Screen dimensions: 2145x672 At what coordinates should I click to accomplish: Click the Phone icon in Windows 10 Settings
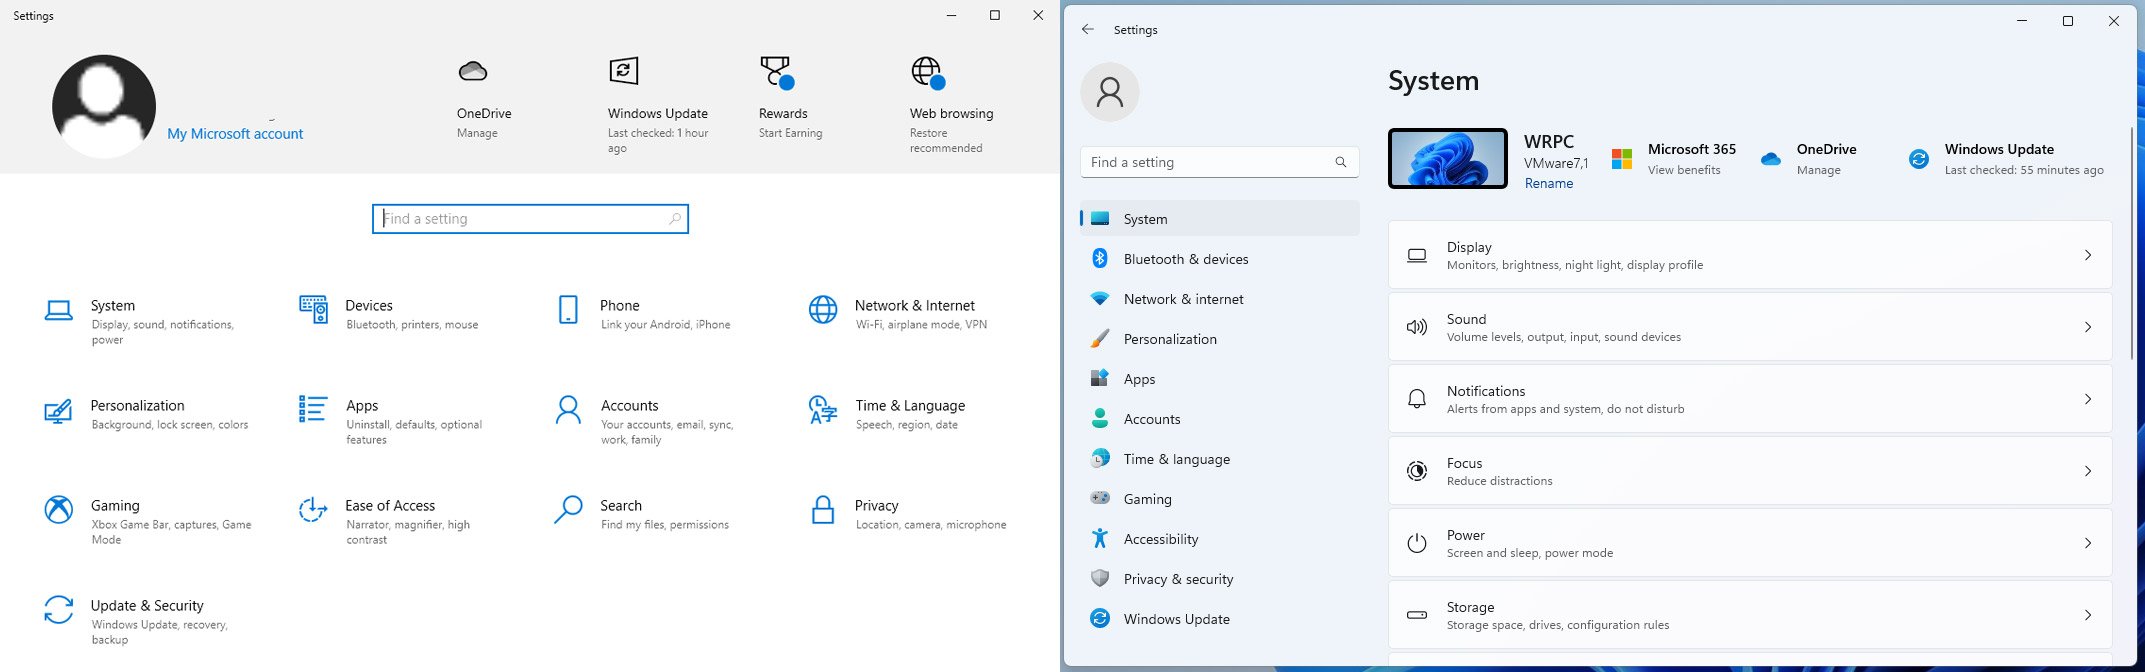568,310
